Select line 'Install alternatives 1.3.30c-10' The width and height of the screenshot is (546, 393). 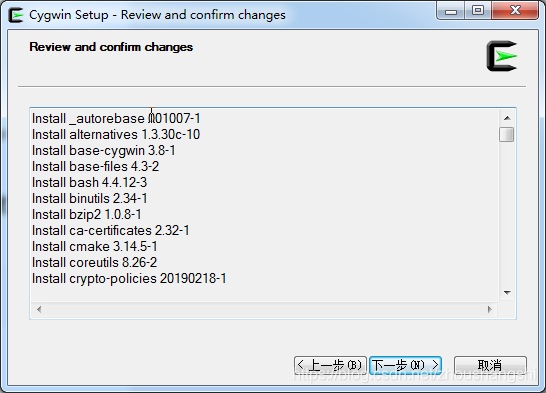[x=116, y=135]
